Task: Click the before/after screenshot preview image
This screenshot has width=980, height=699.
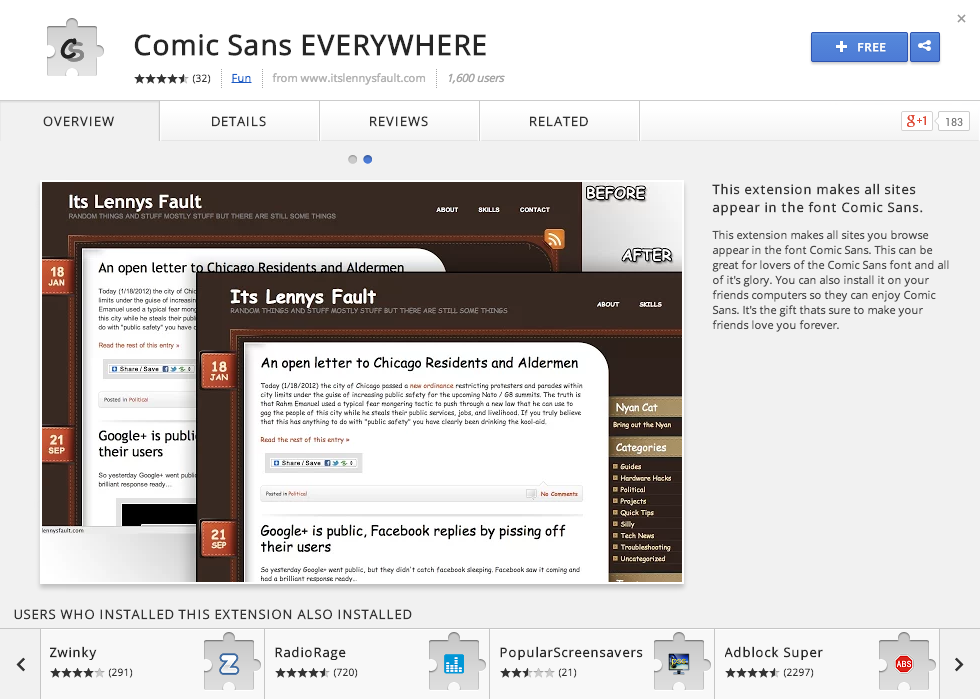Action: coord(362,382)
